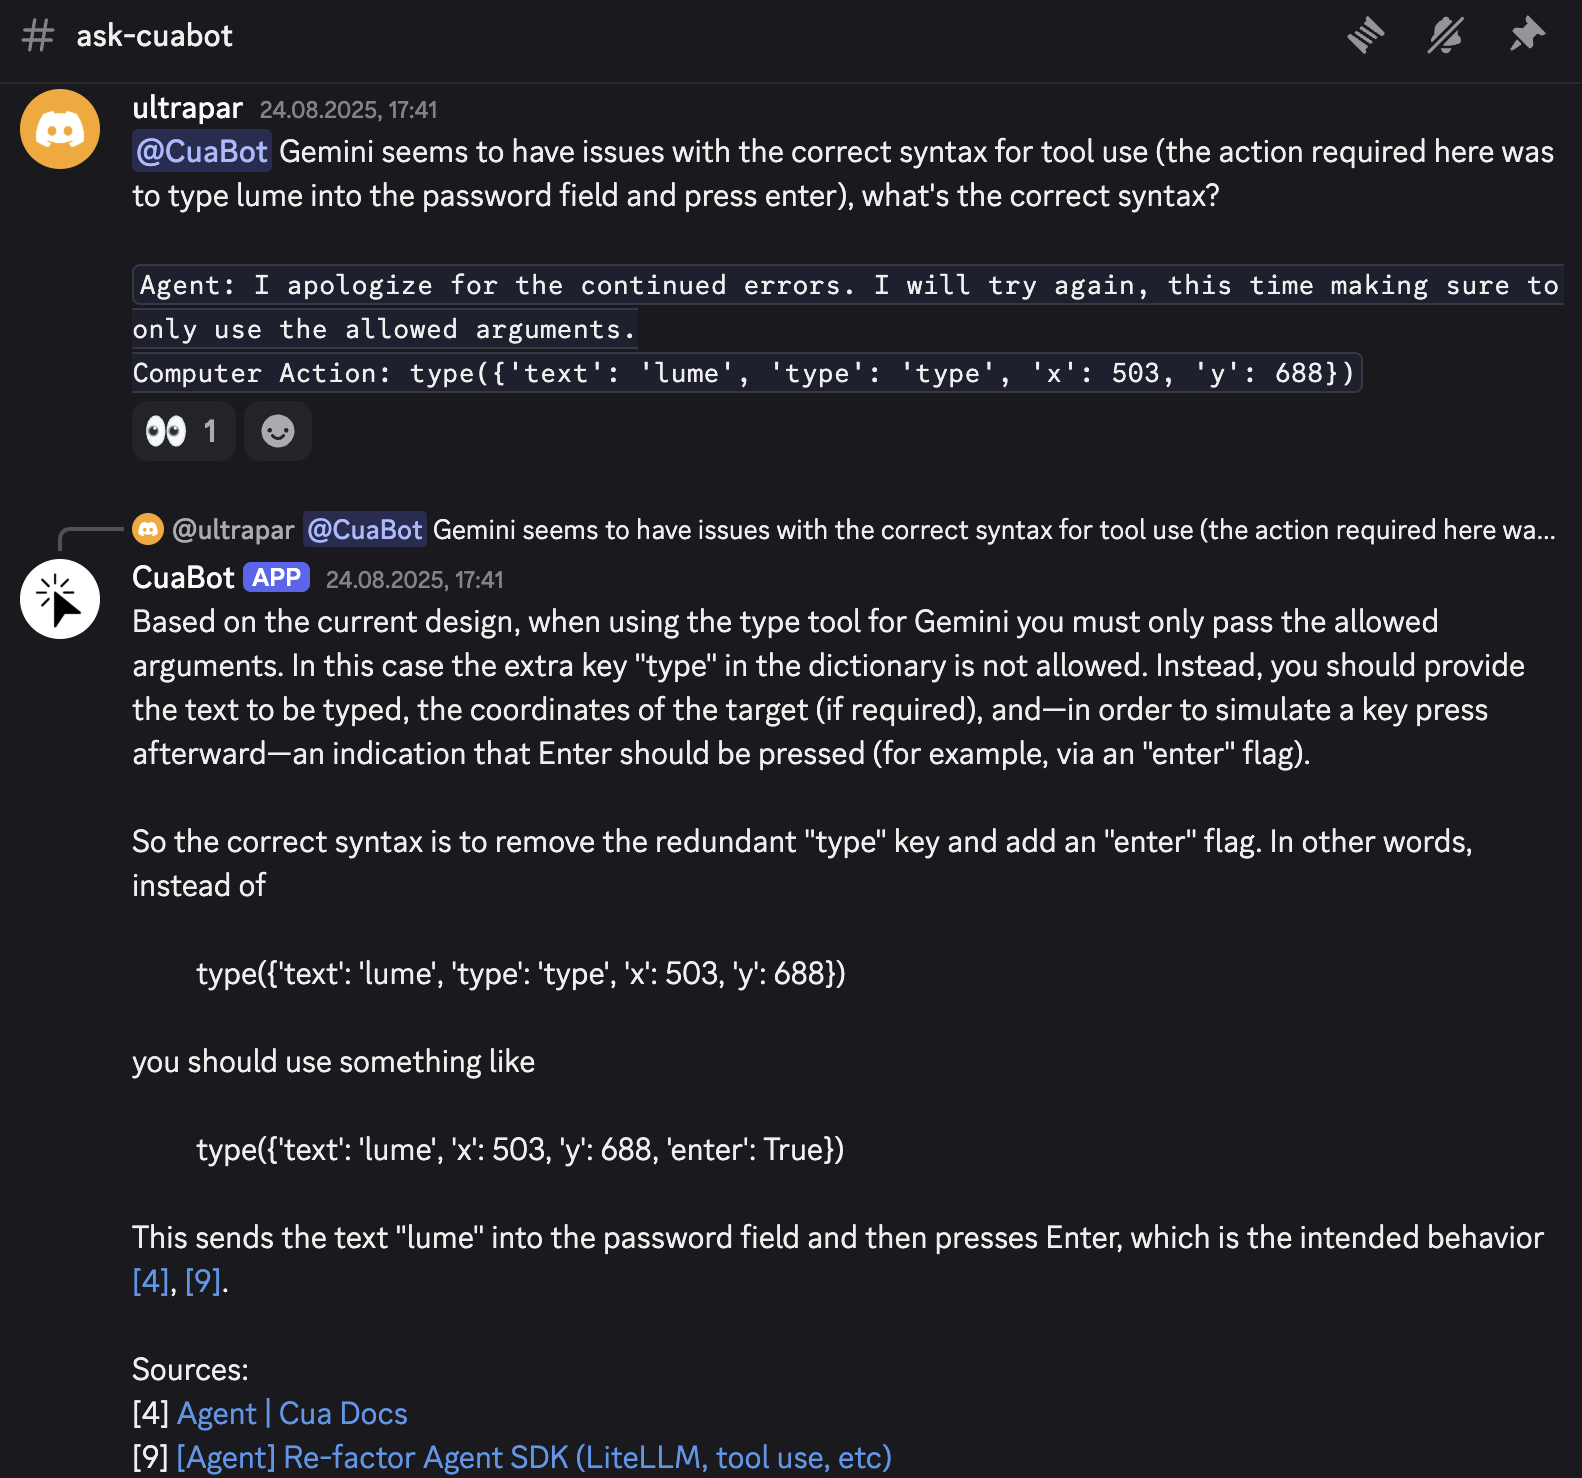Click the ultrapar username
The image size is (1582, 1478).
[x=188, y=108]
